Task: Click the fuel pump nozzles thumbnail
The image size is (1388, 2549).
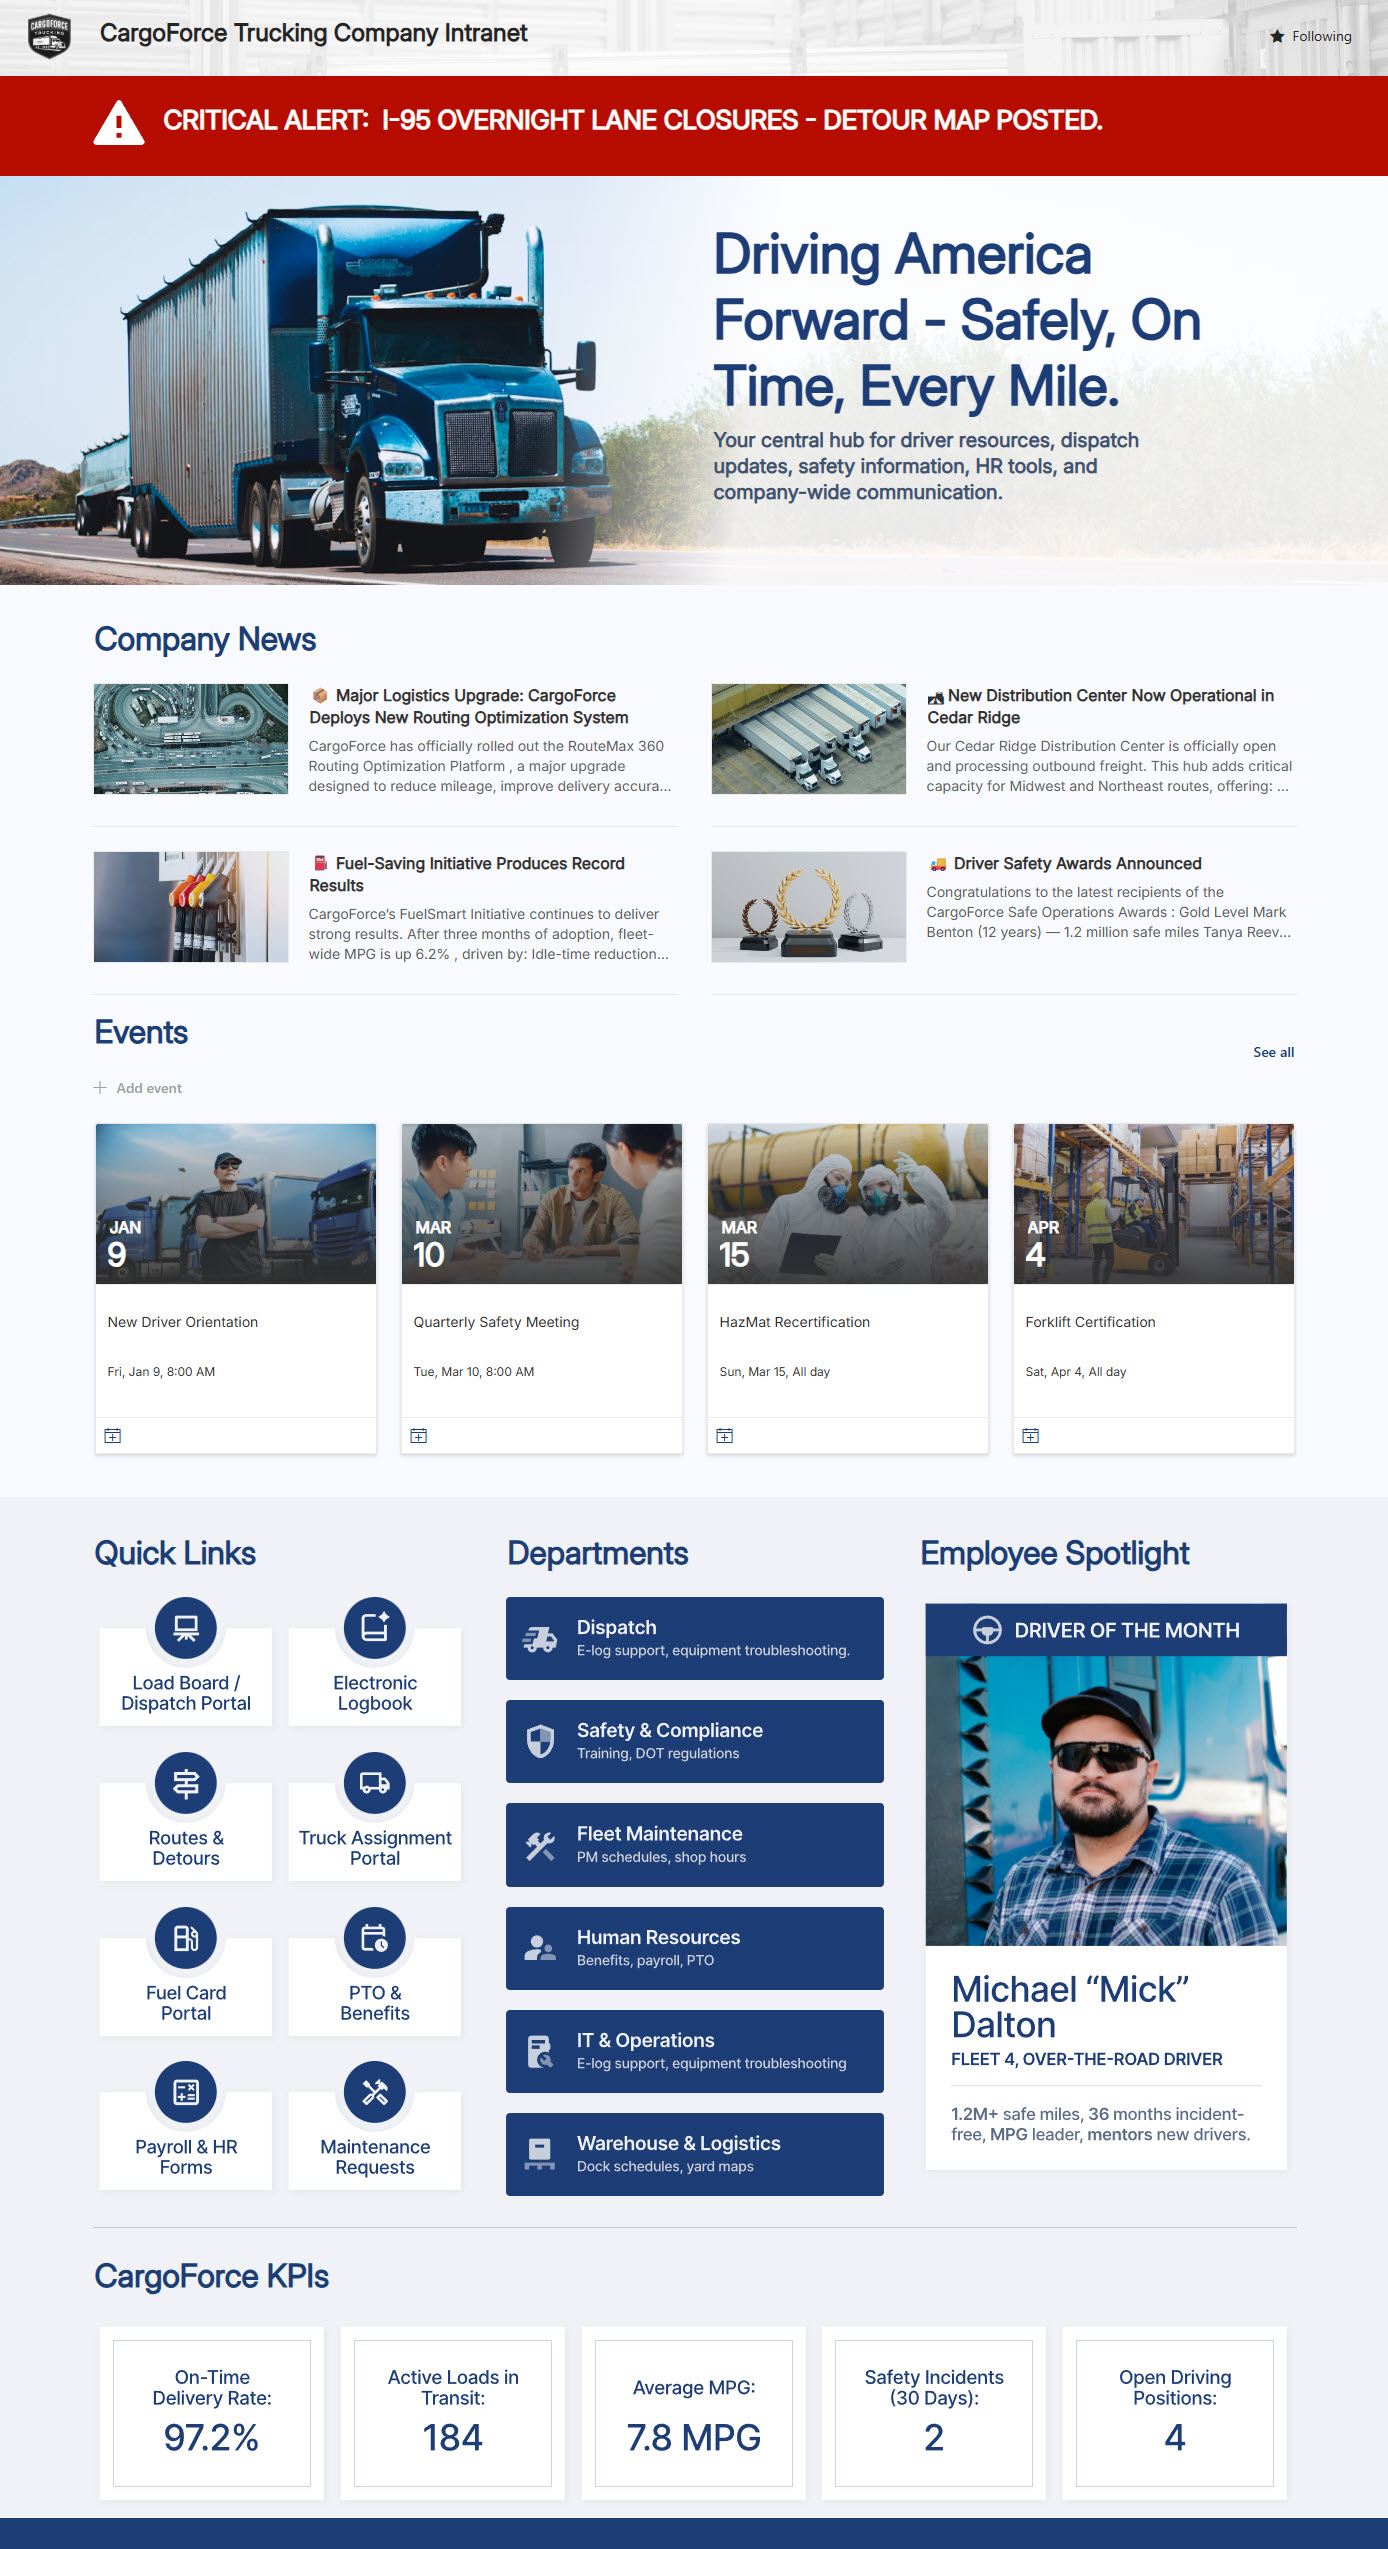Action: (x=191, y=907)
